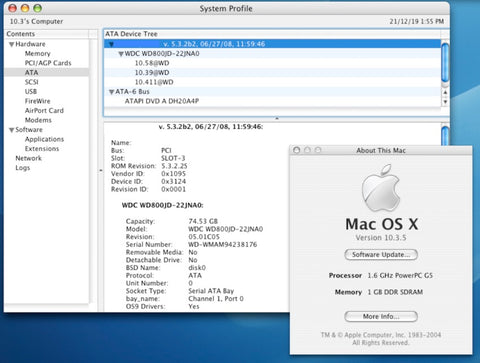Click the device tree scroll down arrow
480x363 pixels.
coord(445,102)
